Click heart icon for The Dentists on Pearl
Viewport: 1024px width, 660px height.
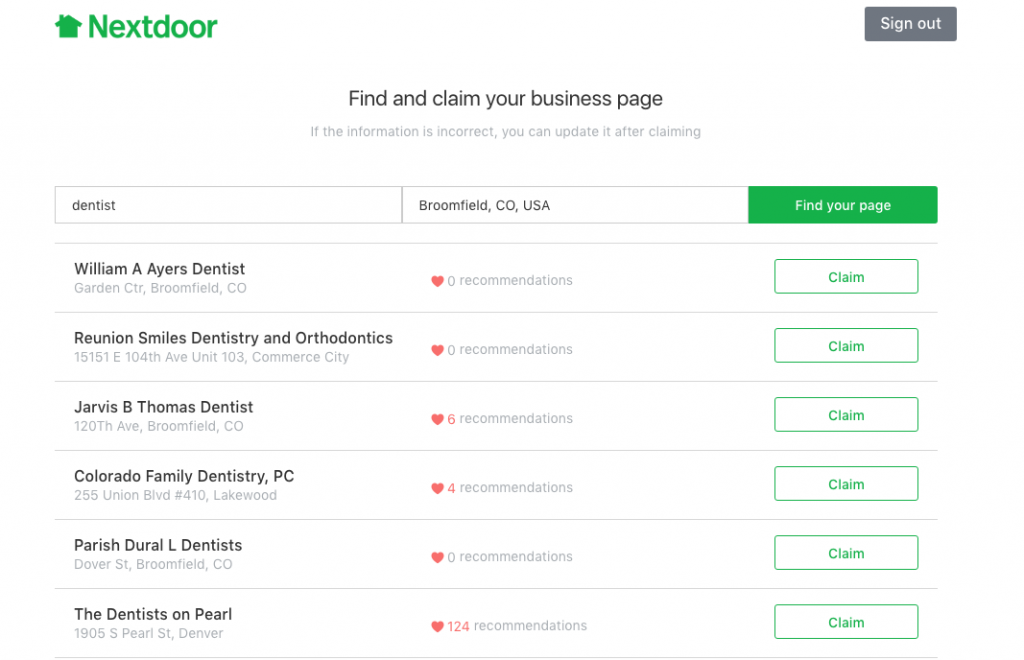[x=438, y=627]
